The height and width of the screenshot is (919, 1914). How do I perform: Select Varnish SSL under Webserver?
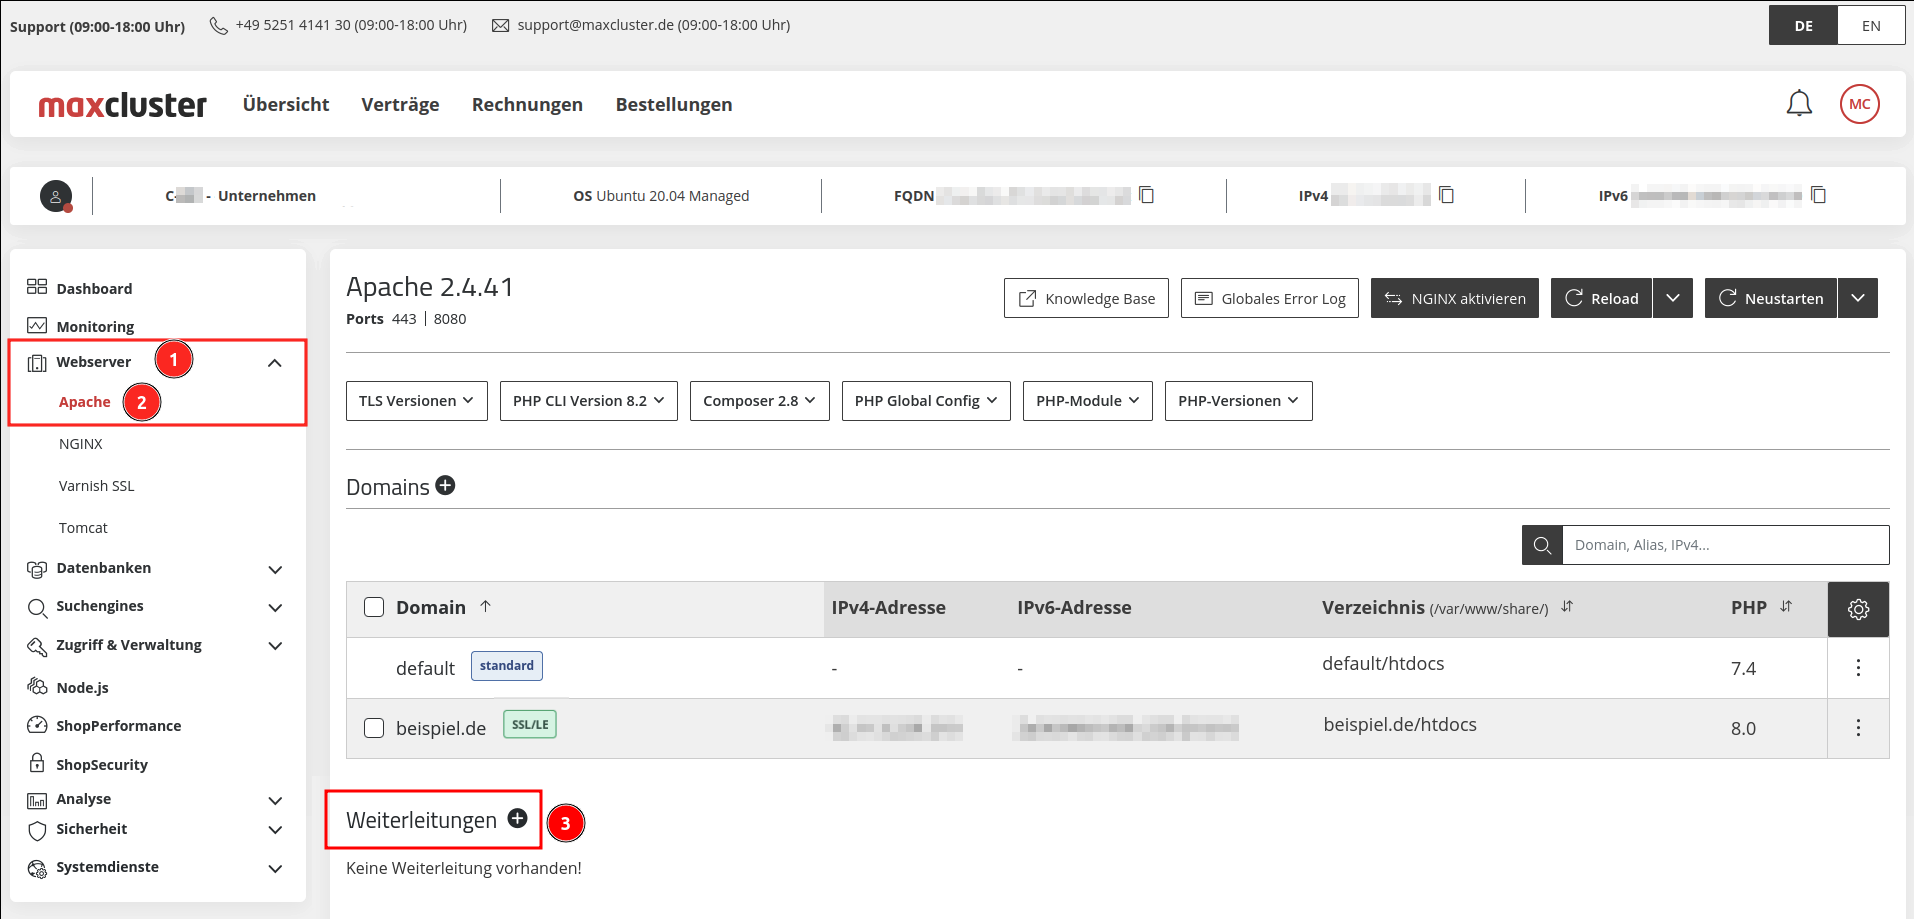pos(96,486)
